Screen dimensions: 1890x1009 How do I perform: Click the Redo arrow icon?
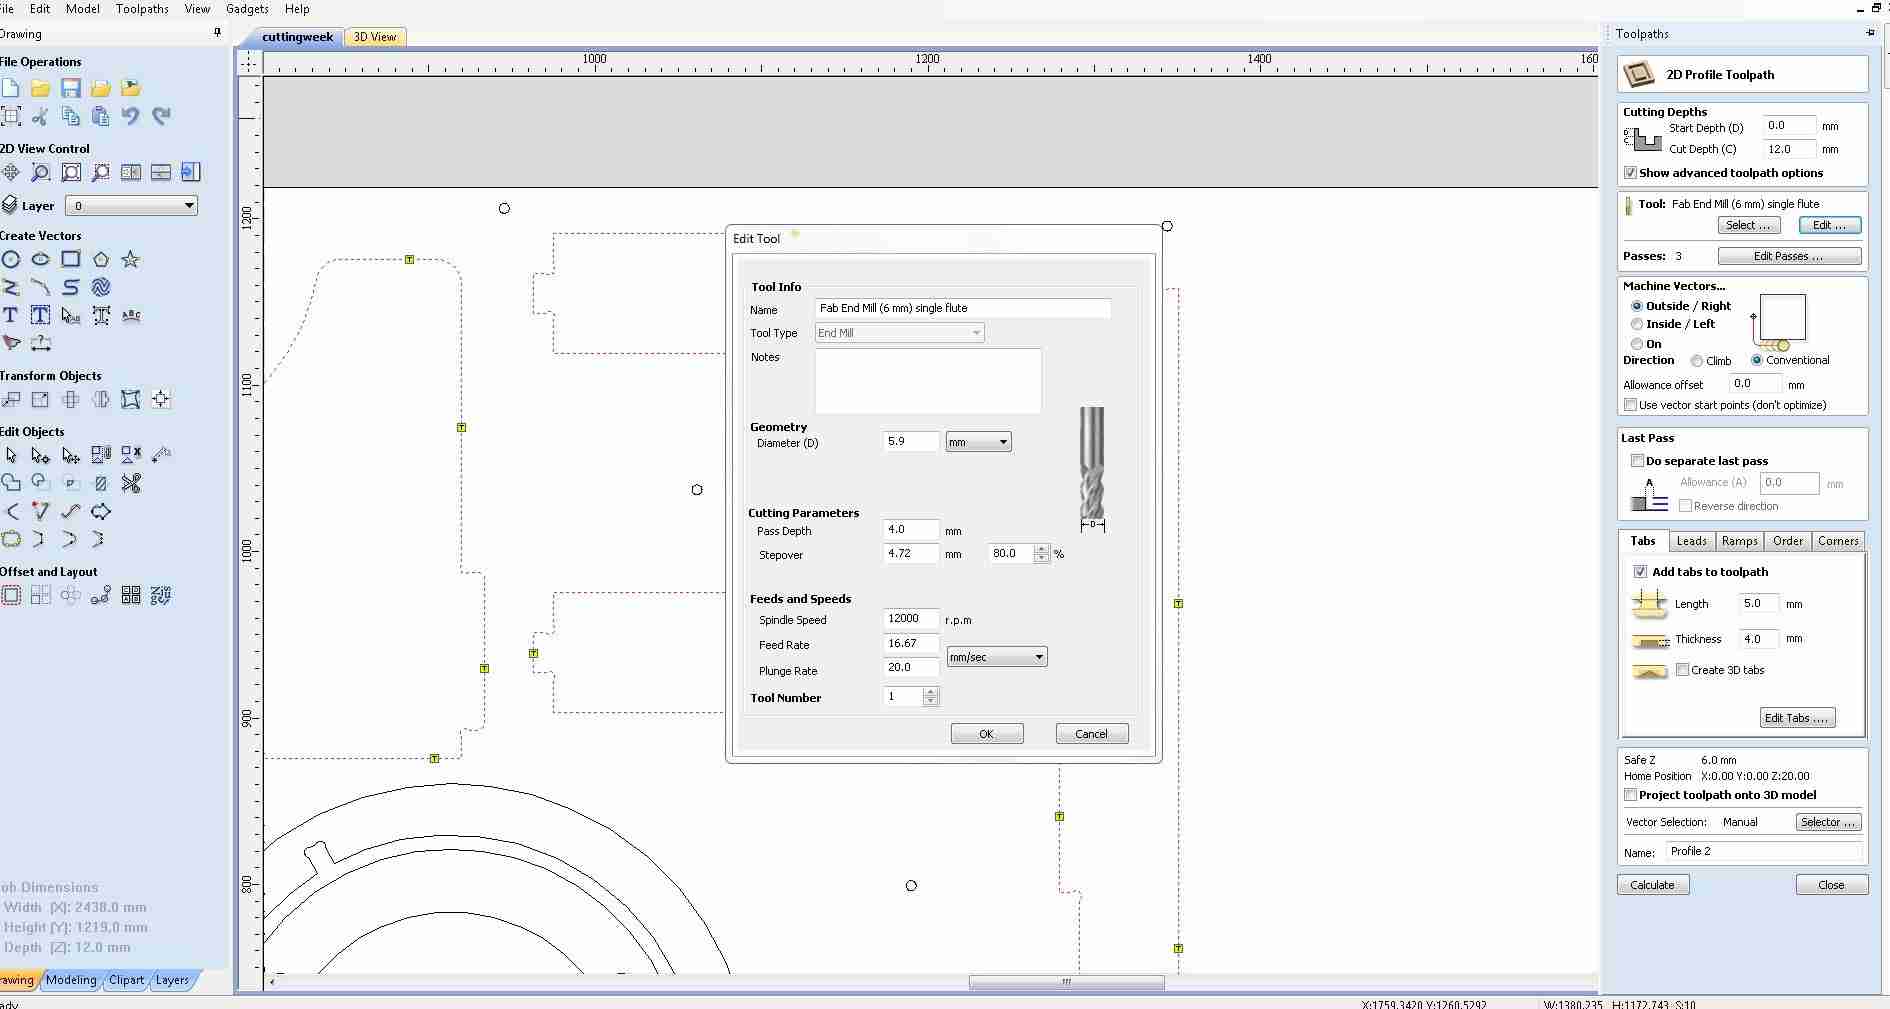click(x=161, y=116)
